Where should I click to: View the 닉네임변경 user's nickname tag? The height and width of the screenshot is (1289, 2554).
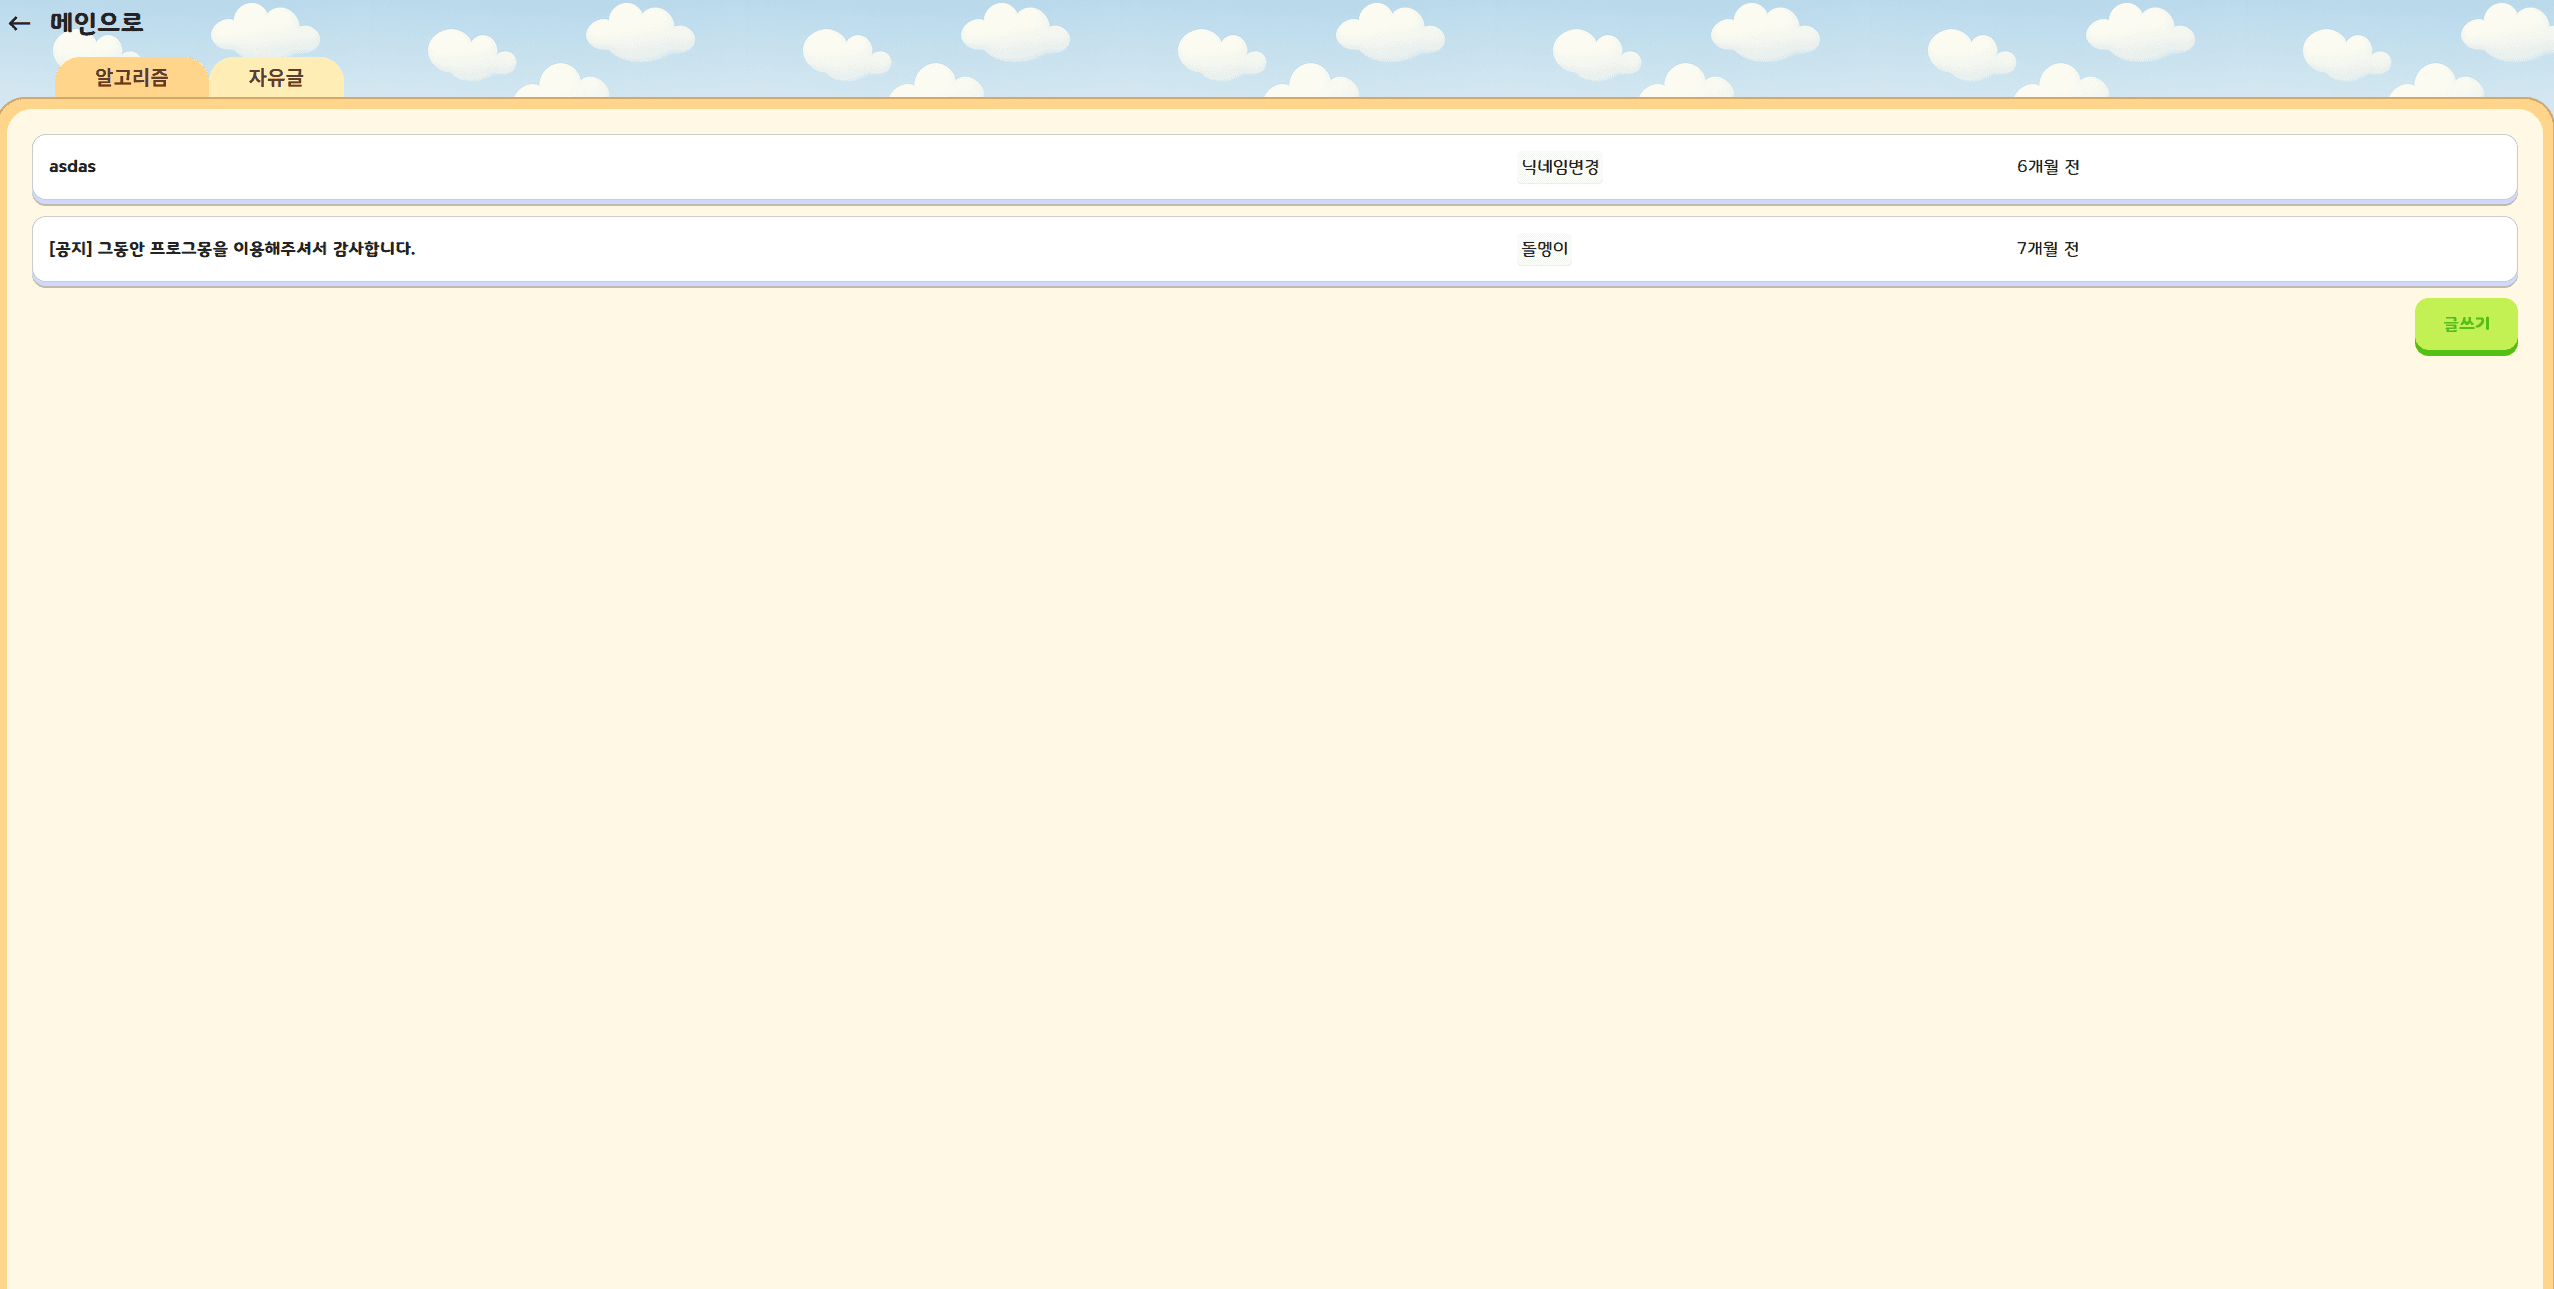tap(1559, 166)
